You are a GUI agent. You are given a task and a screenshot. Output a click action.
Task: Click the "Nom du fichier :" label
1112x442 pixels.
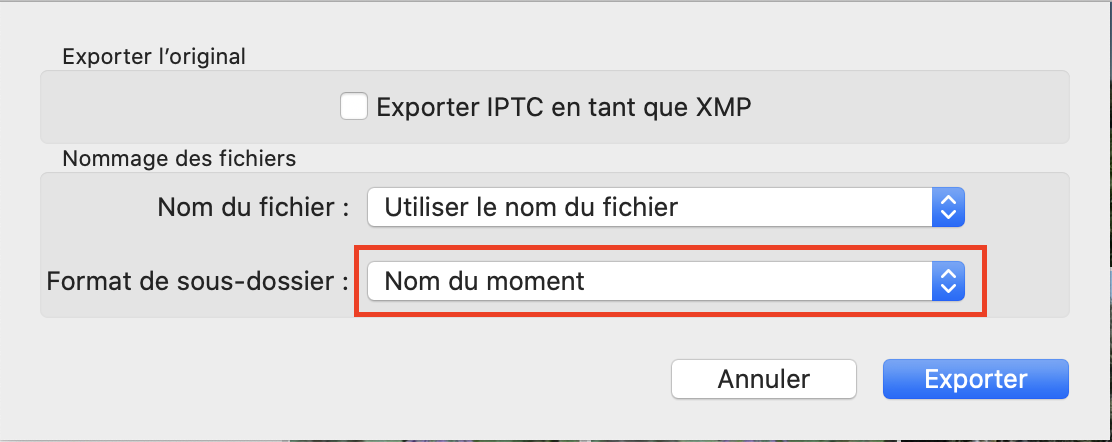tap(253, 207)
